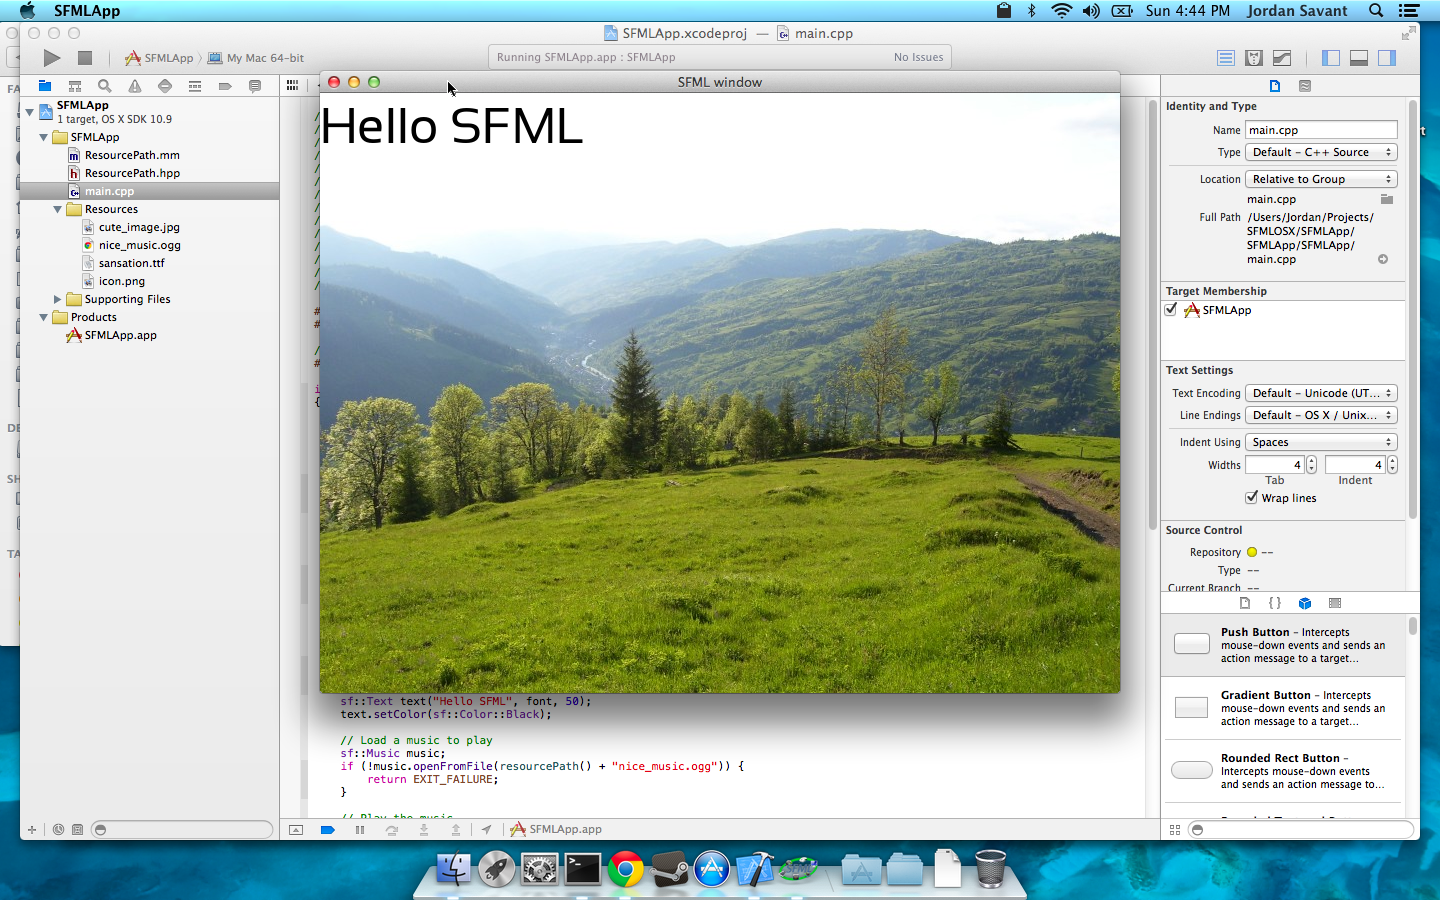
Task: Expand the Supporting Files folder
Action: point(58,299)
